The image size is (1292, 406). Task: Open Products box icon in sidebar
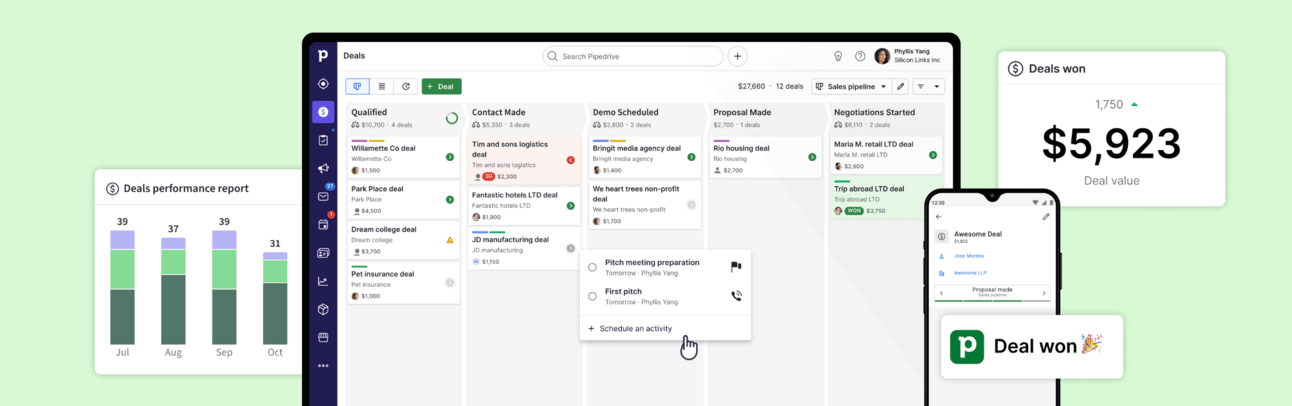(323, 309)
